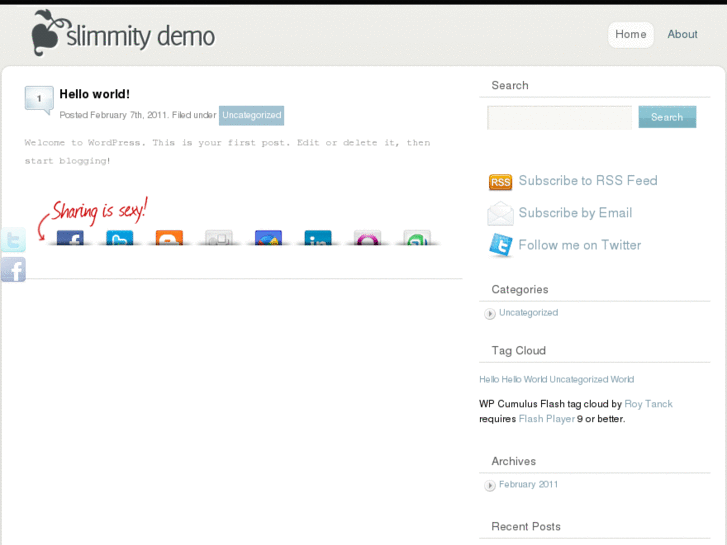727x545 pixels.
Task: Click the Recent Posts widget heading
Action: pyautogui.click(x=526, y=526)
